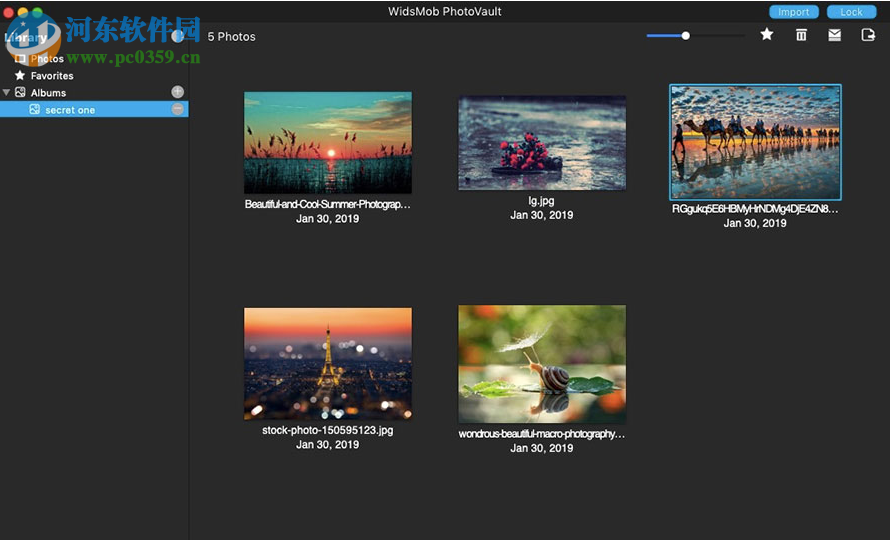Click the trash delete icon in toolbar
The image size is (890, 540).
click(x=801, y=35)
